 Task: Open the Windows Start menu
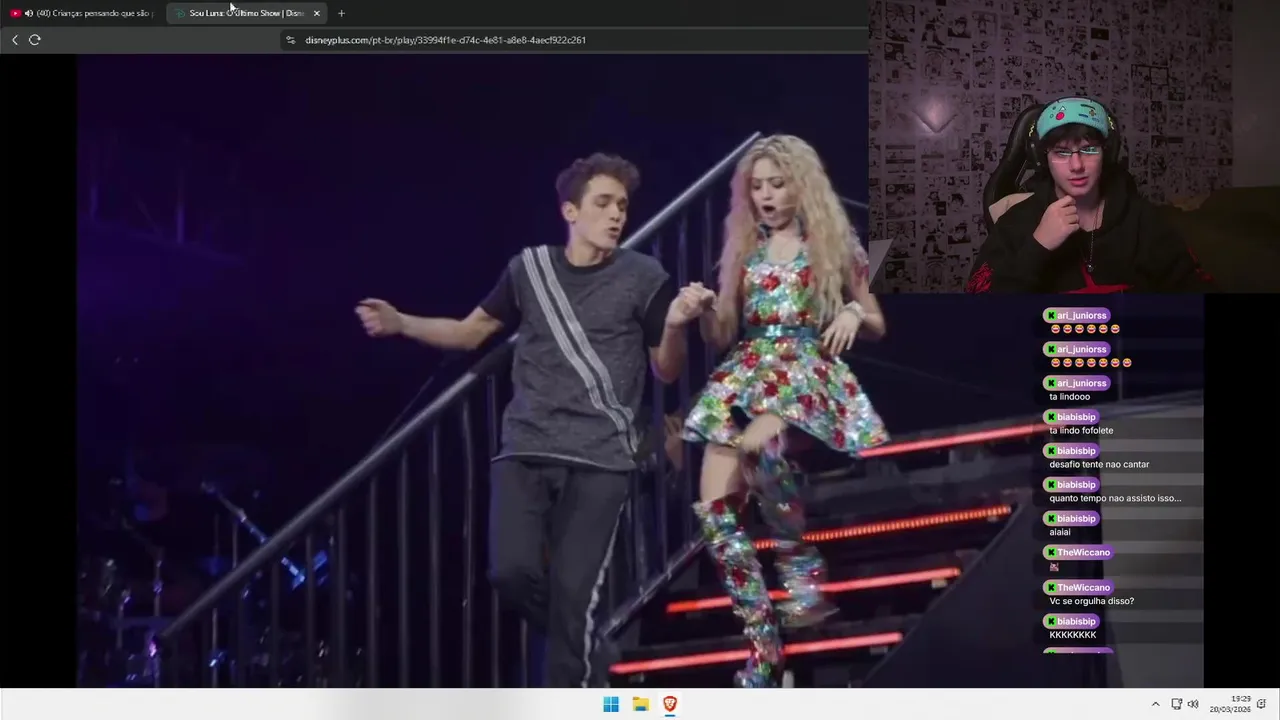[611, 704]
